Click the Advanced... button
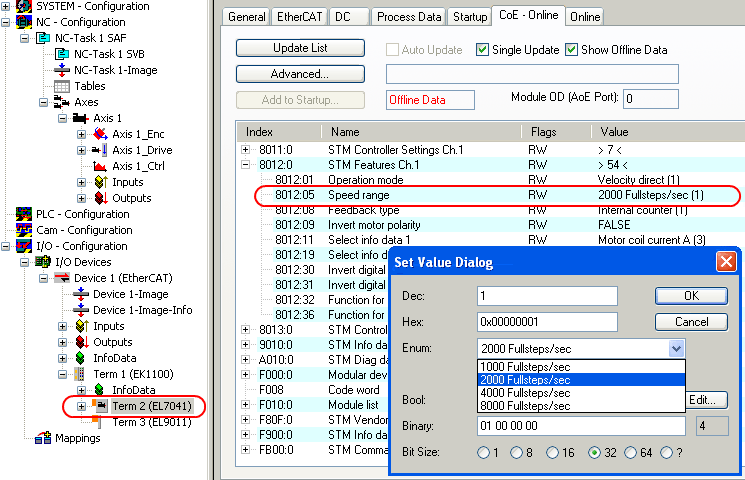Screen dimensions: 745x480 pos(300,74)
